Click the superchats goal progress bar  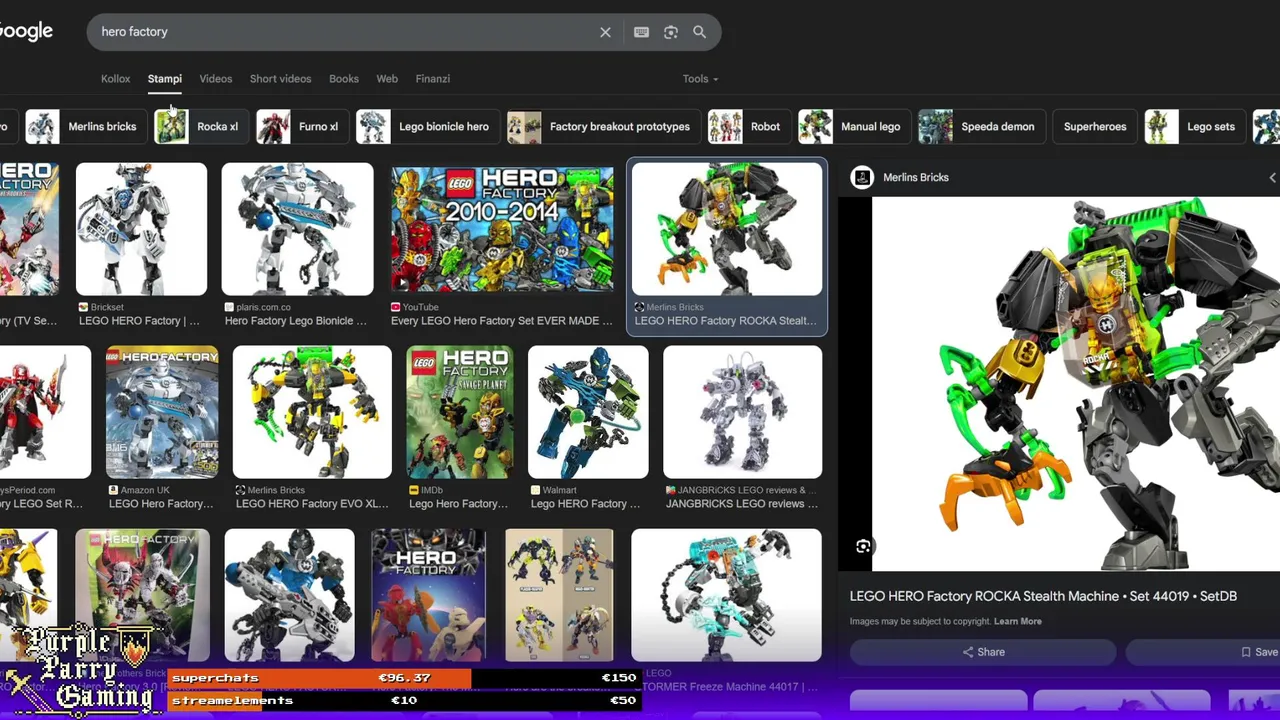(404, 678)
